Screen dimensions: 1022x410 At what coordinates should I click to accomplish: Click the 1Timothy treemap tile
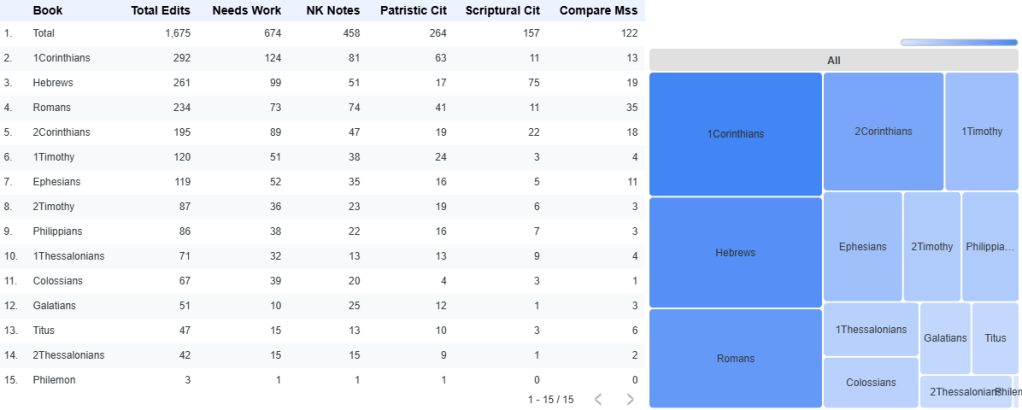(x=981, y=131)
